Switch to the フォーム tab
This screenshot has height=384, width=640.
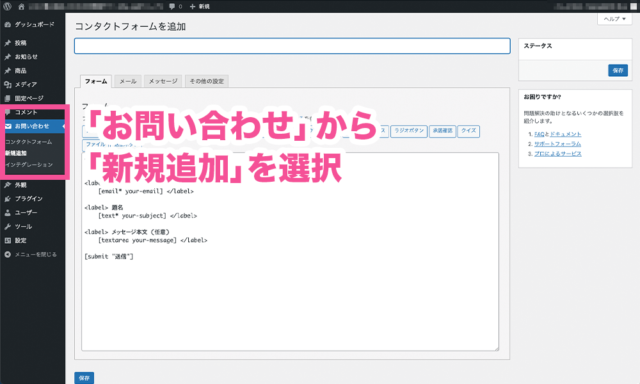(x=96, y=81)
